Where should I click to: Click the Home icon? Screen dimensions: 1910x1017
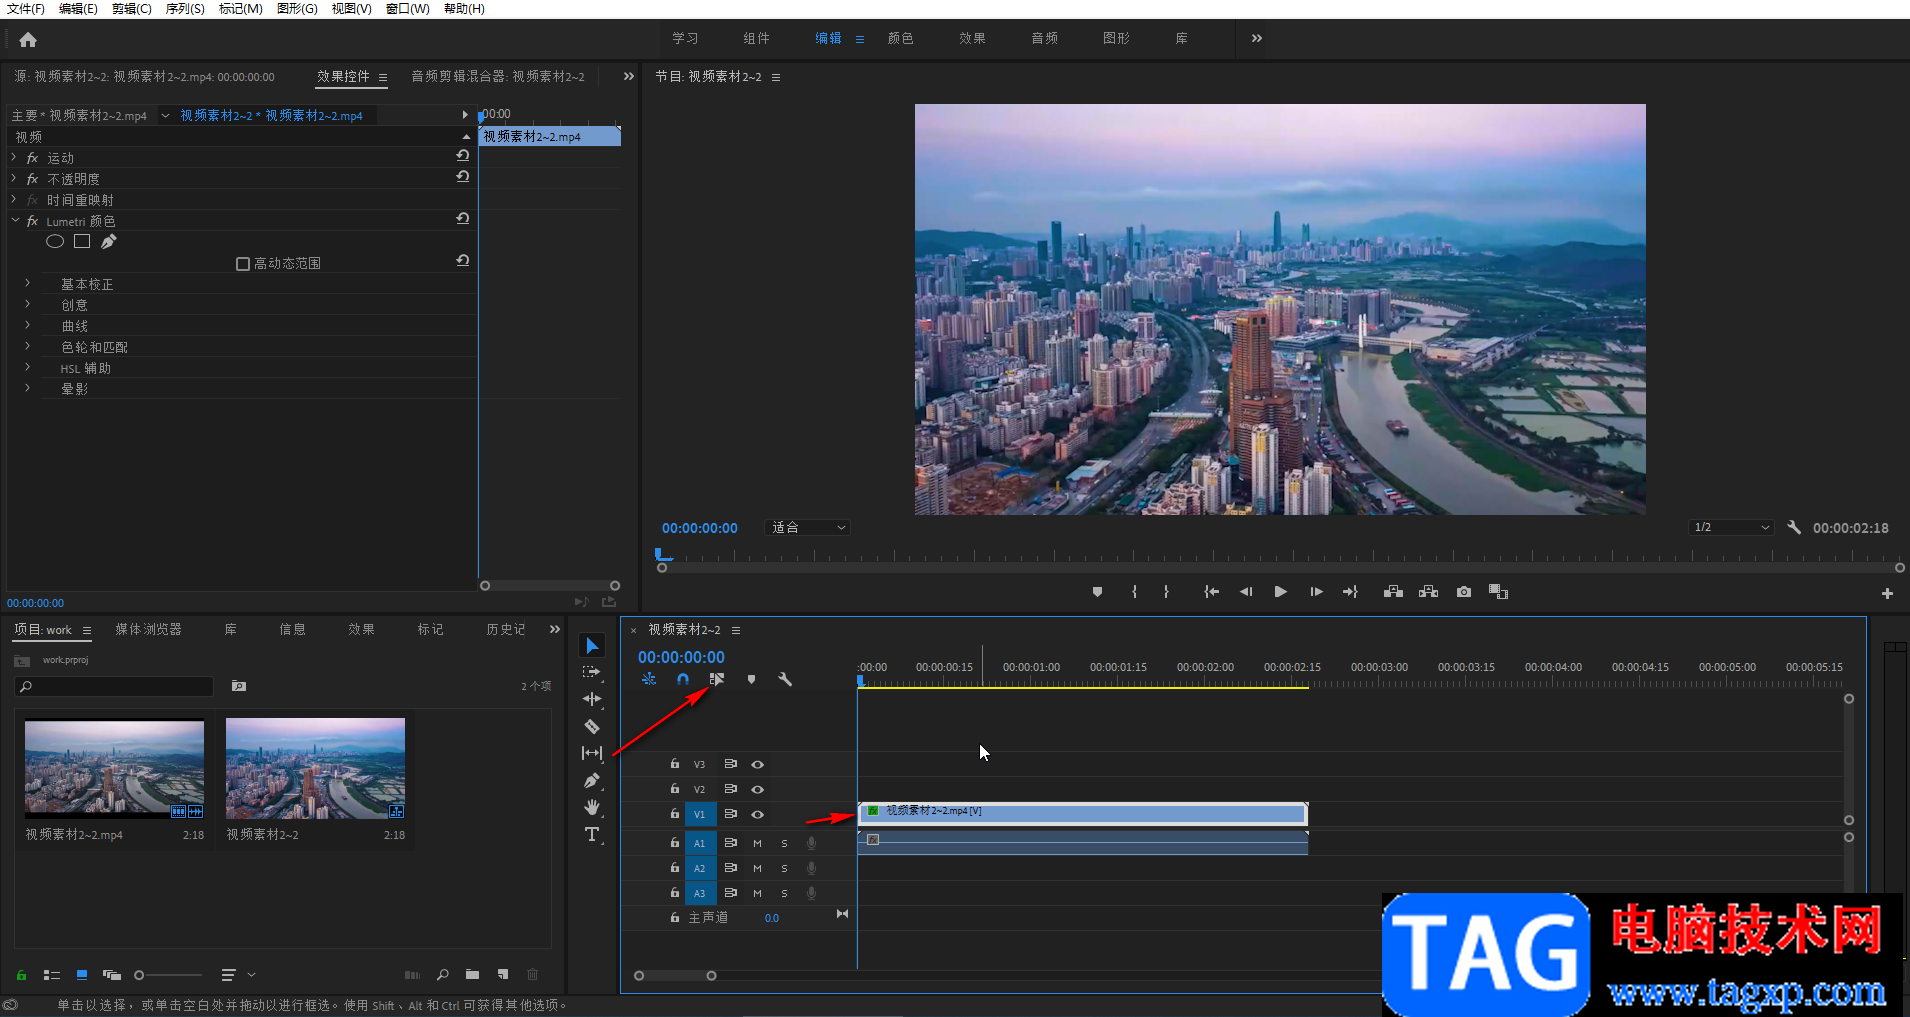(x=28, y=40)
